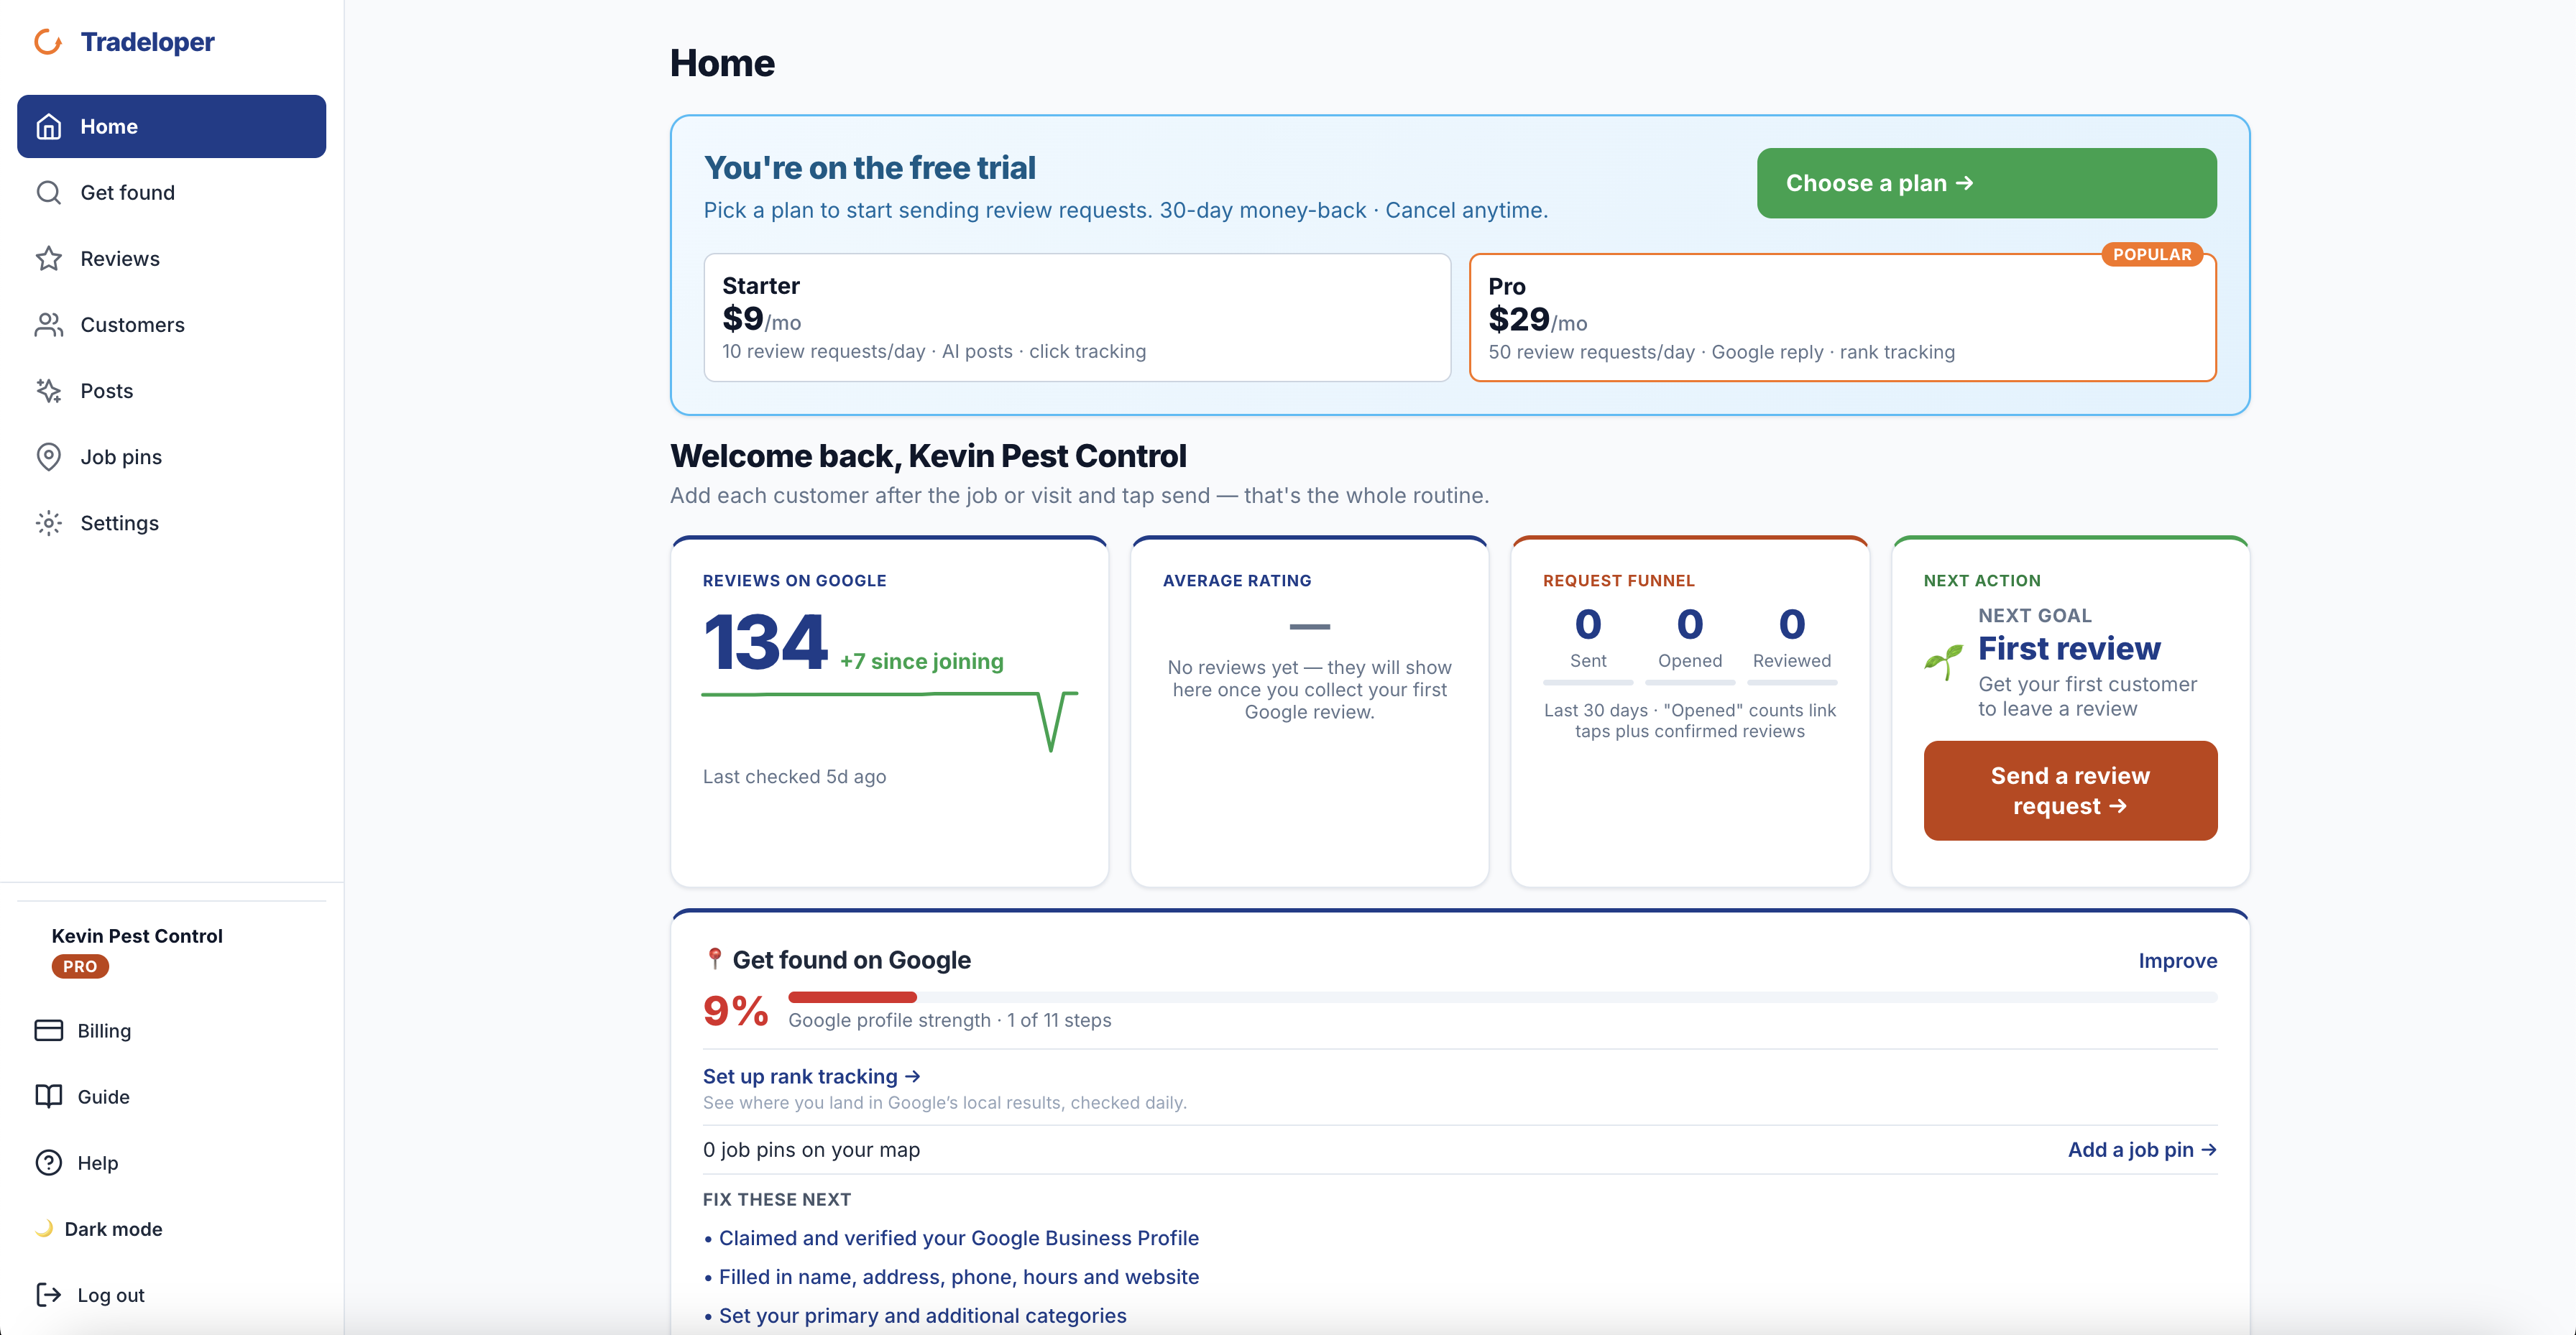Viewport: 2576px width, 1335px height.
Task: Click the Get found magnifier icon
Action: point(48,193)
